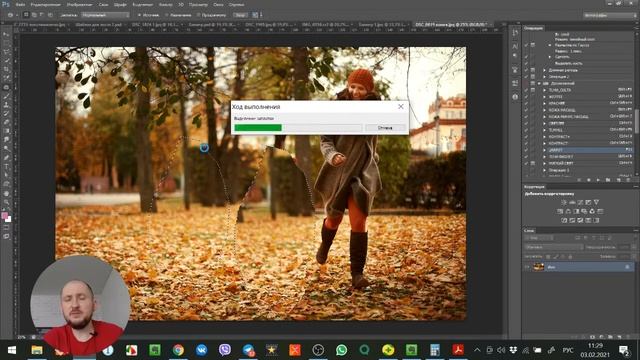640x360 pixels.
Task: Toggle dialog box for МЯГКИЙ СВЕТ action
Action: coord(533,163)
